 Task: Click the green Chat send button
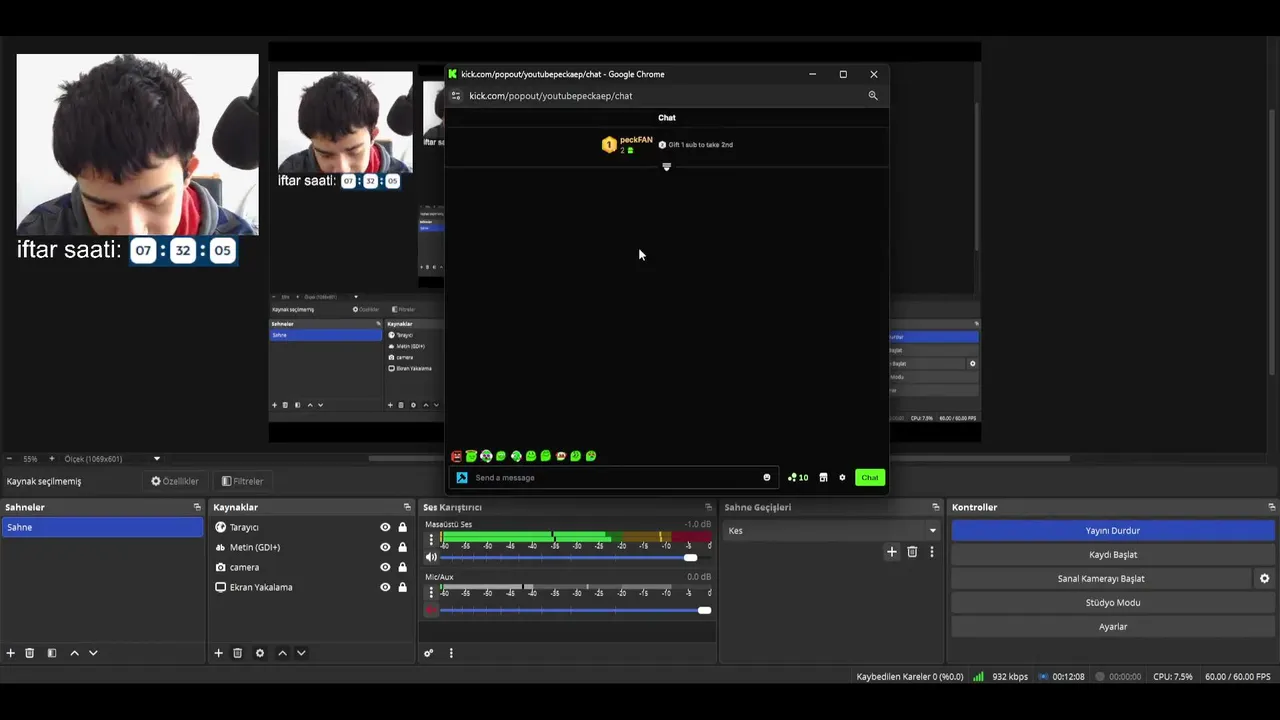(870, 477)
